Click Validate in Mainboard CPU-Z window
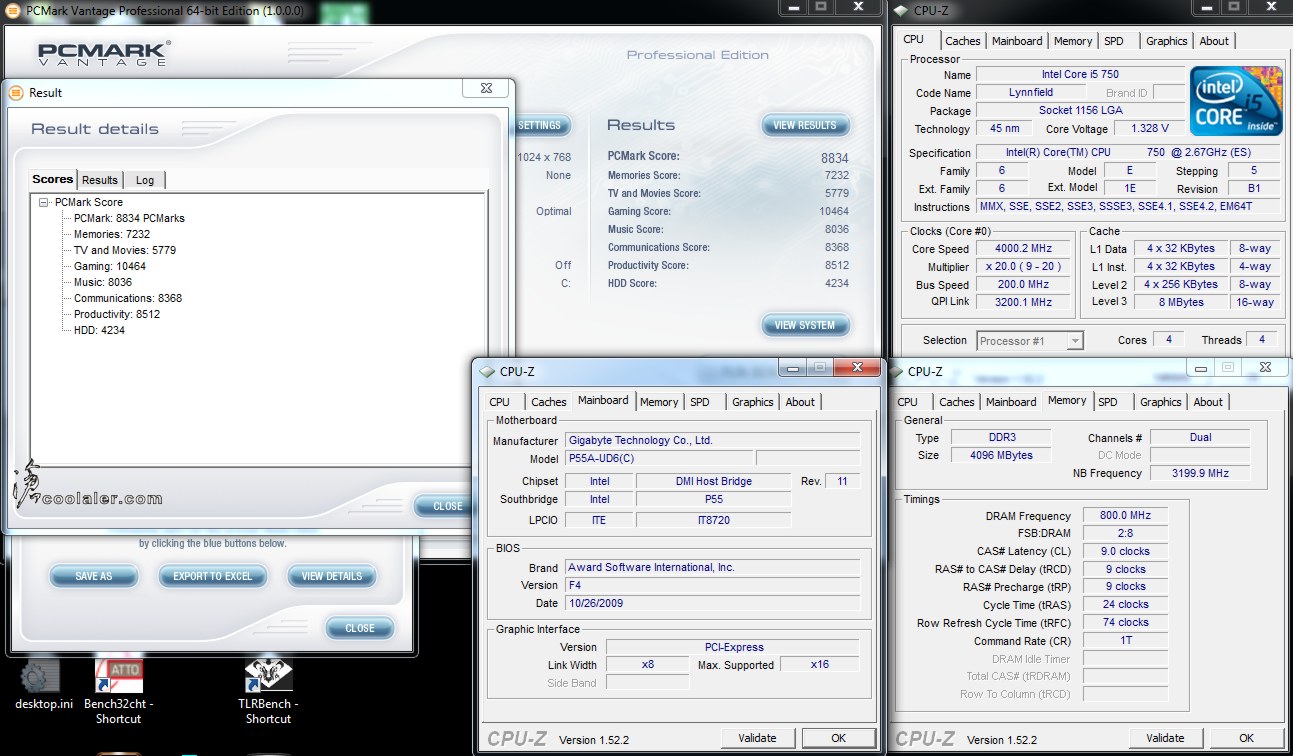 click(x=757, y=738)
